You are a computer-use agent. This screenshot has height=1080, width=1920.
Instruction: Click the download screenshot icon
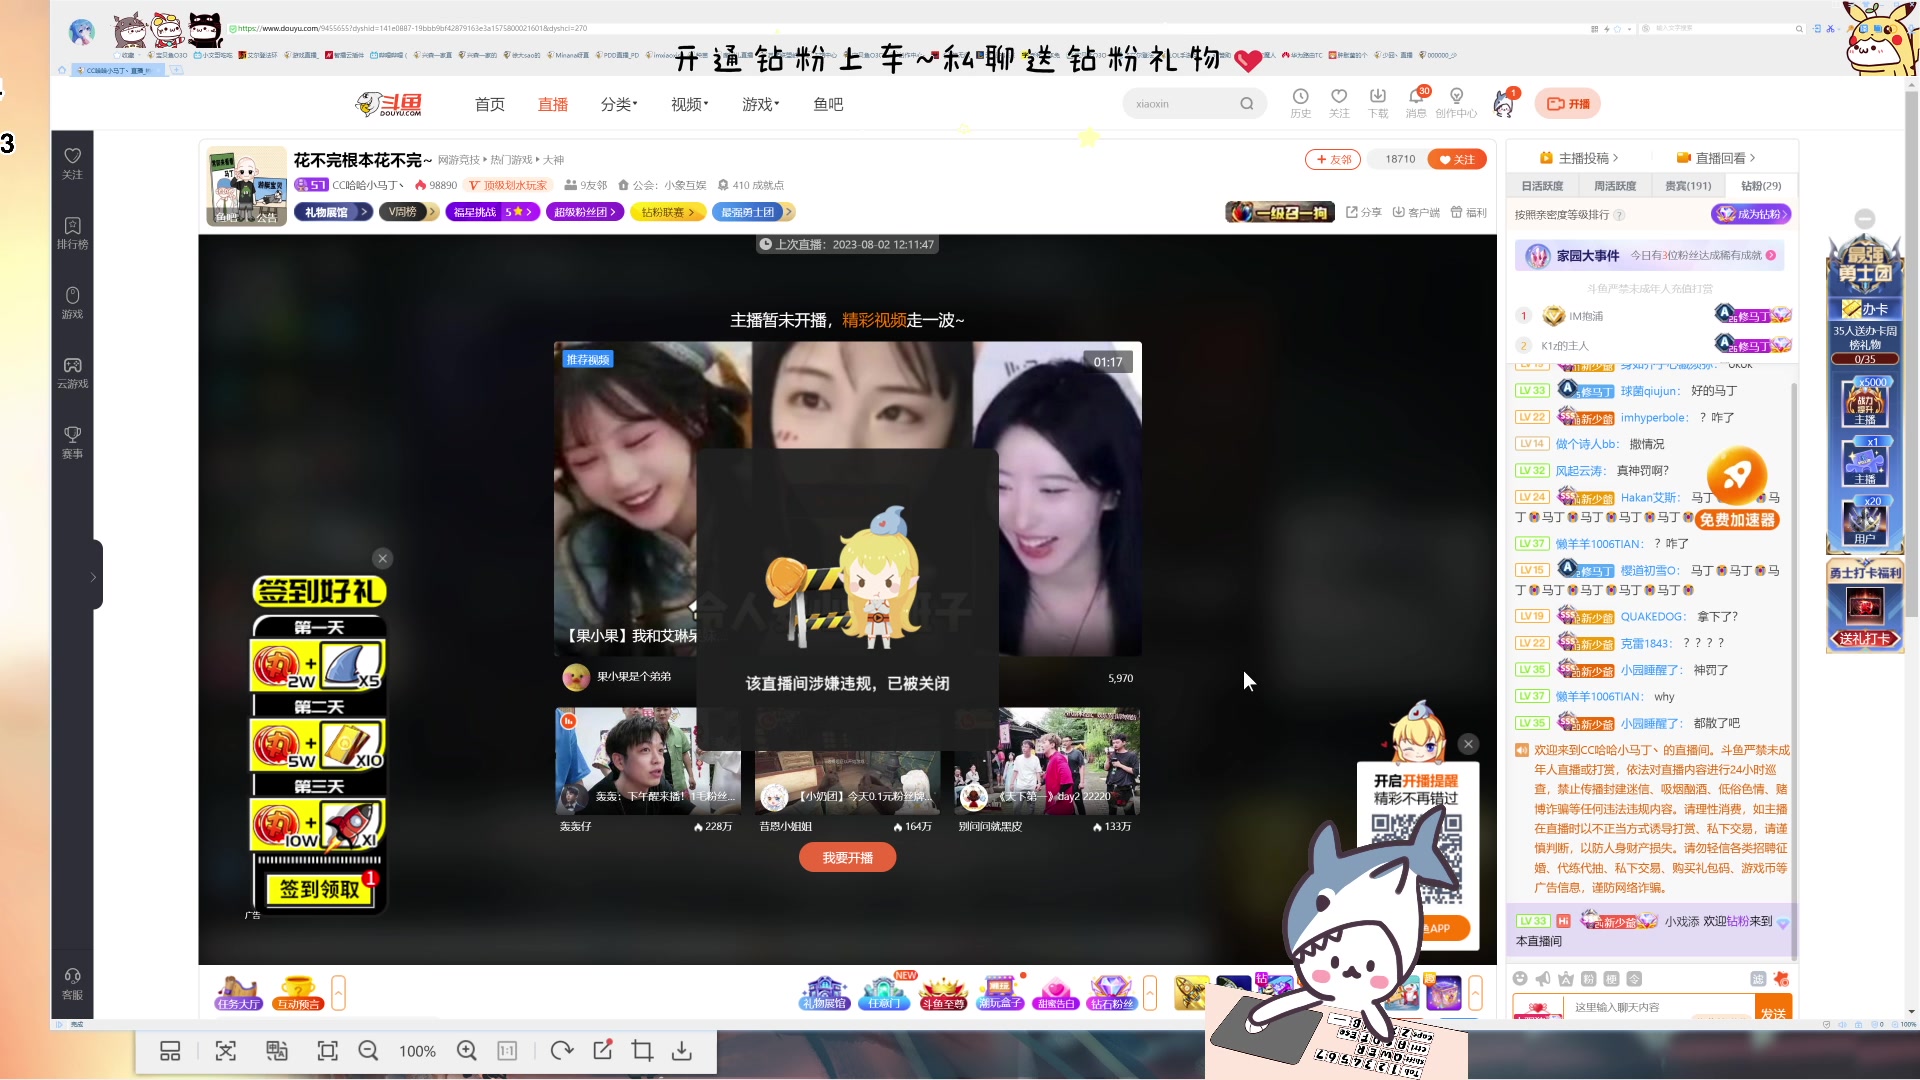point(682,1050)
